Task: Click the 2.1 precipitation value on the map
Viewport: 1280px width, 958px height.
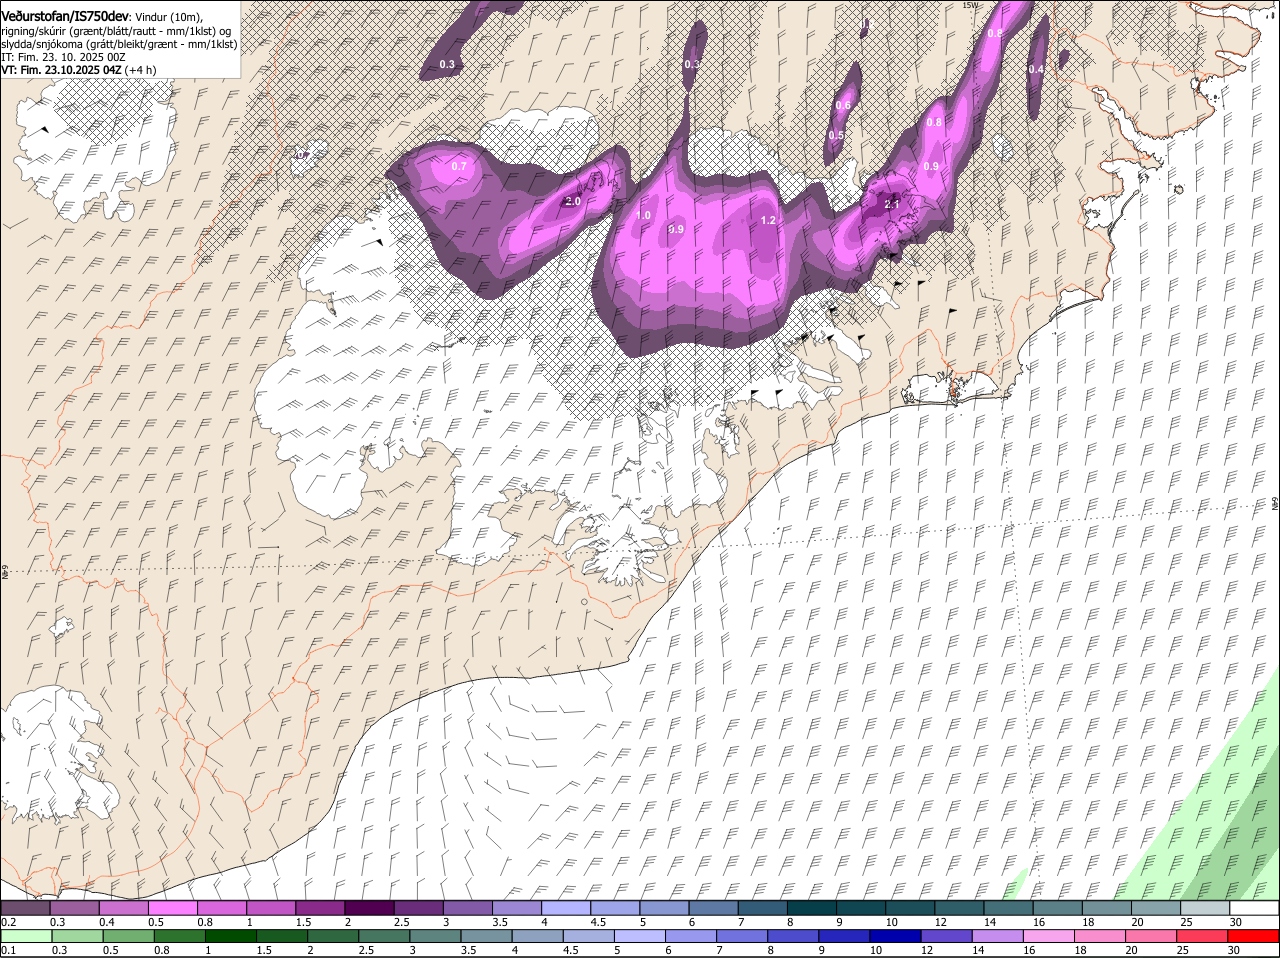Action: 893,204
